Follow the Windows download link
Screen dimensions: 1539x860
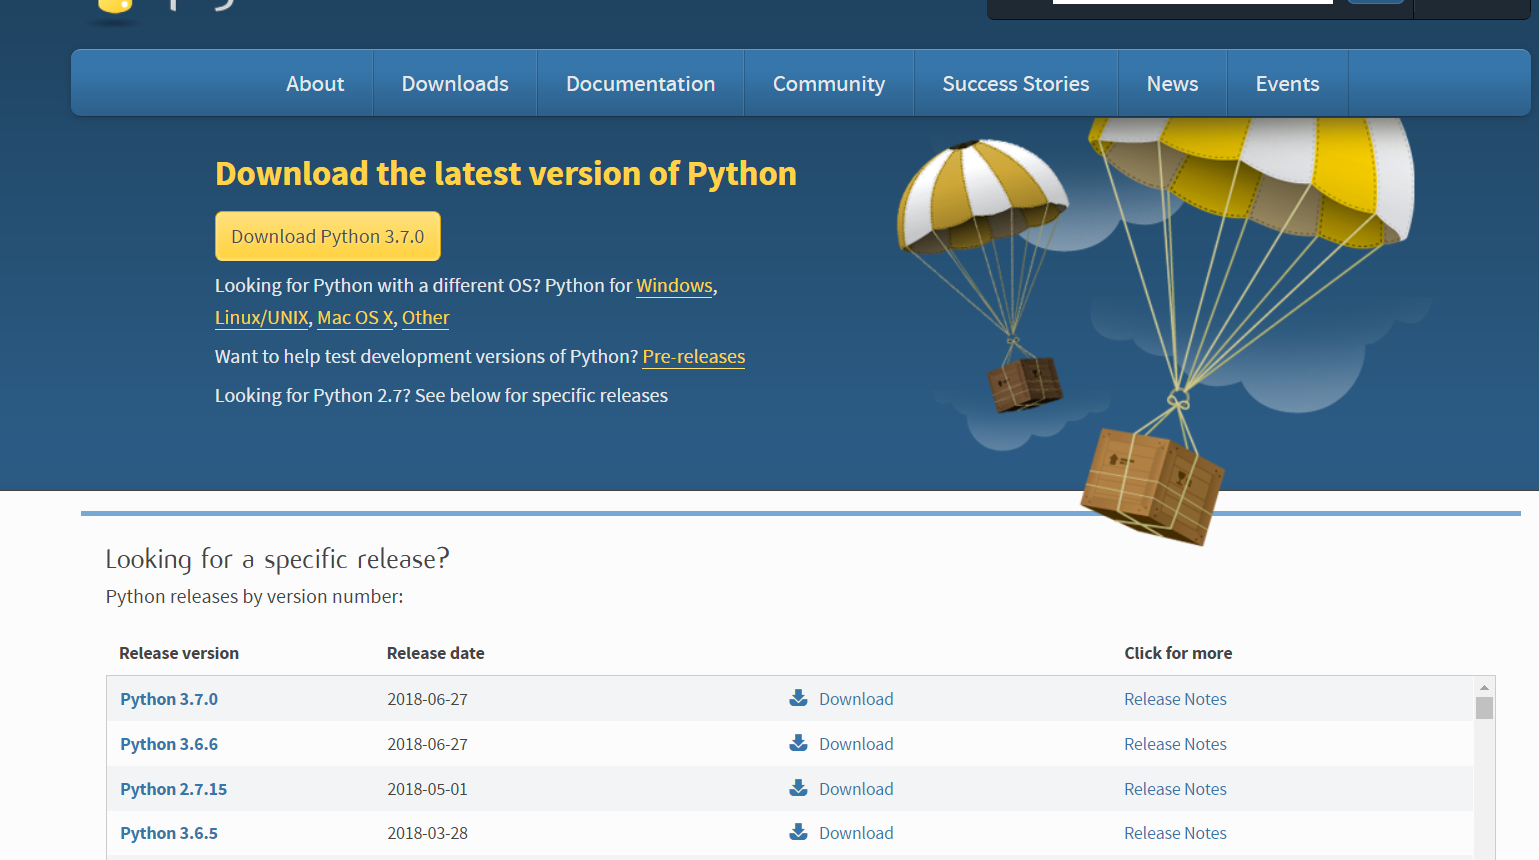point(674,286)
